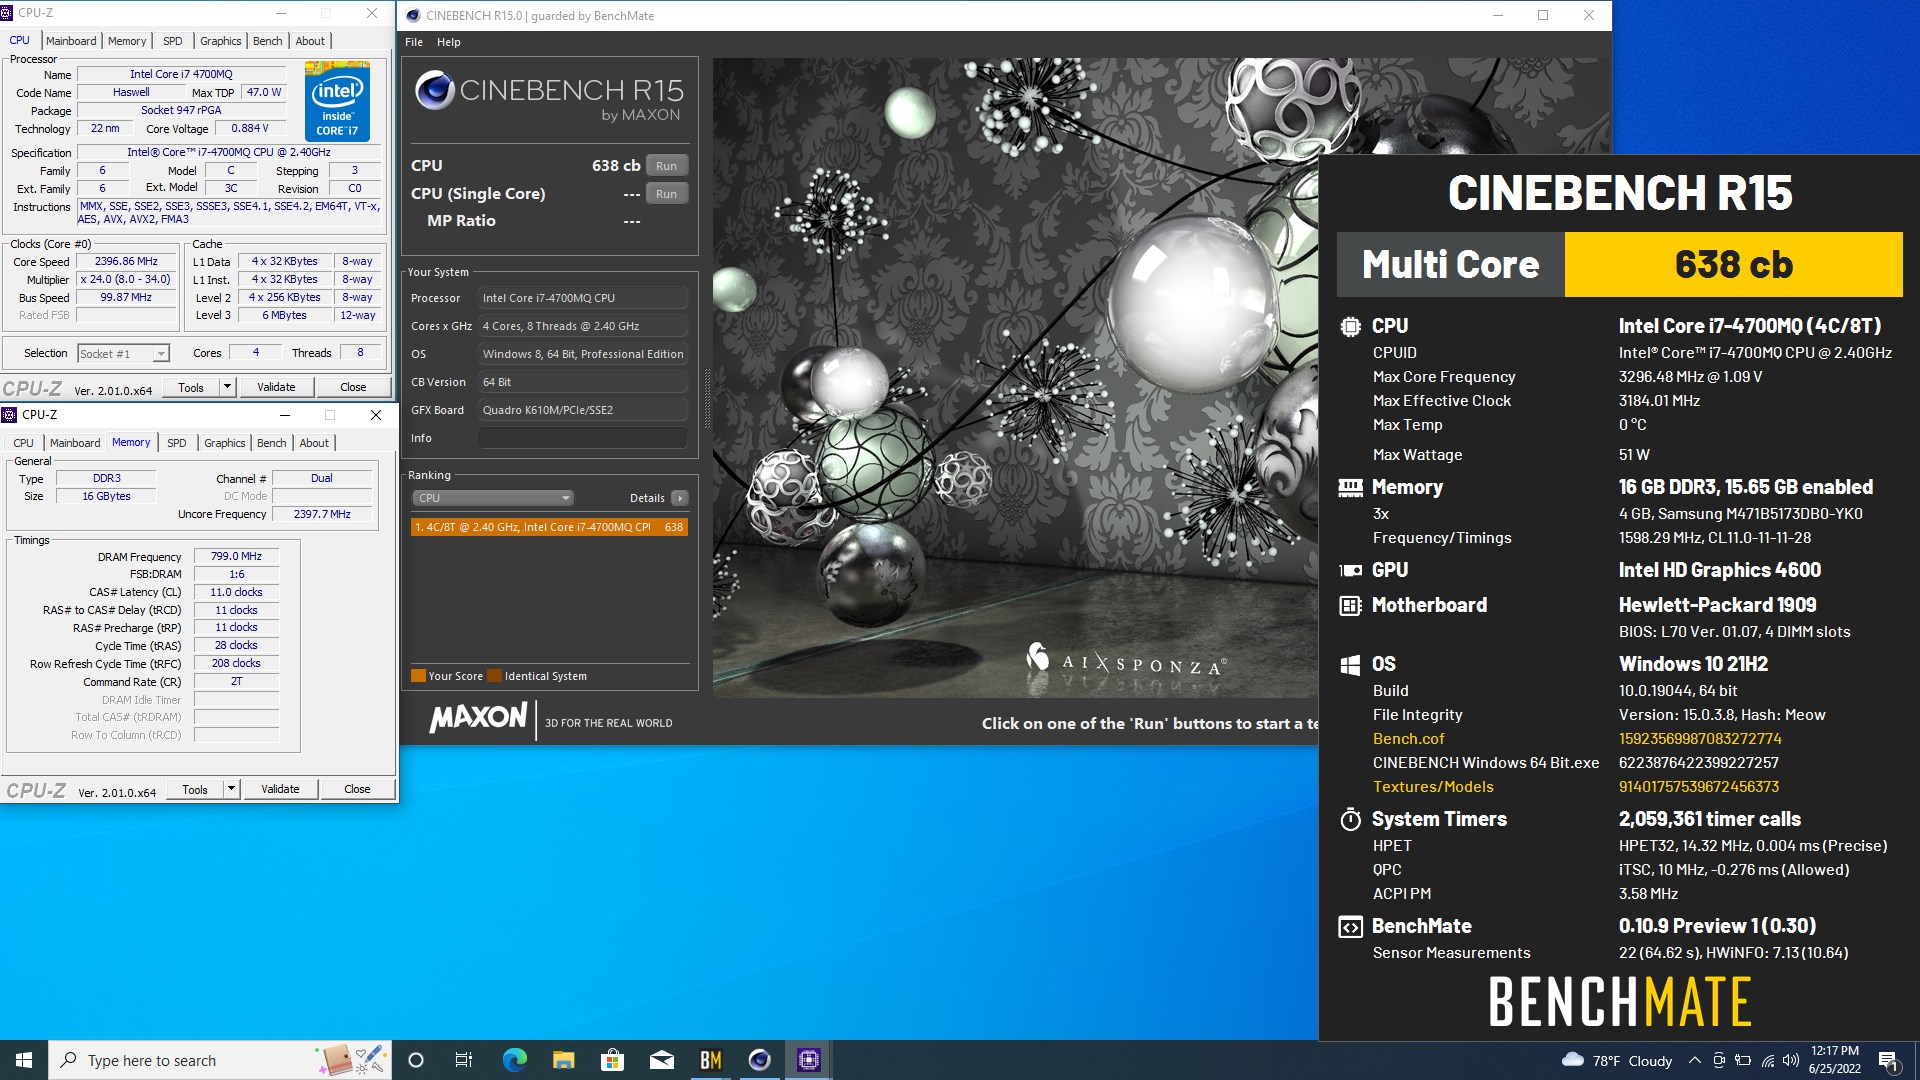Click the Core Speed 2396.86 MHz value

126,262
